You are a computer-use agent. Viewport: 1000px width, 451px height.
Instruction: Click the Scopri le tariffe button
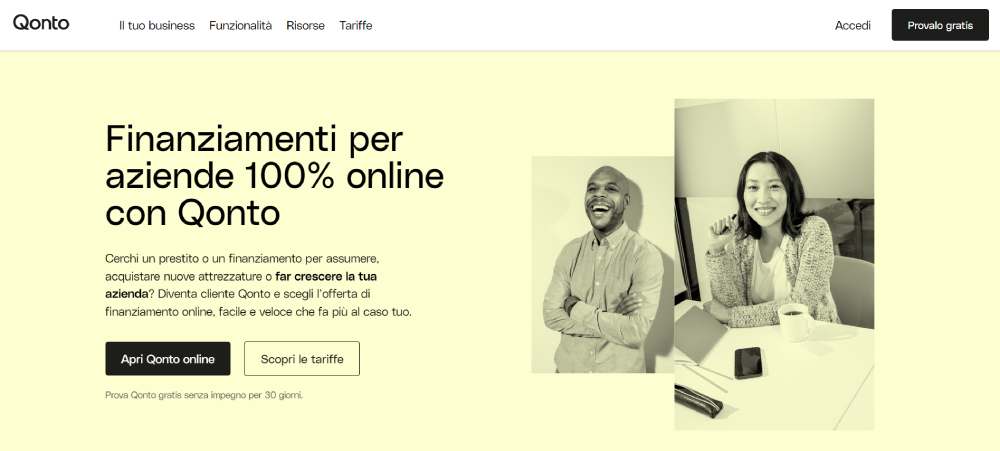click(x=302, y=359)
